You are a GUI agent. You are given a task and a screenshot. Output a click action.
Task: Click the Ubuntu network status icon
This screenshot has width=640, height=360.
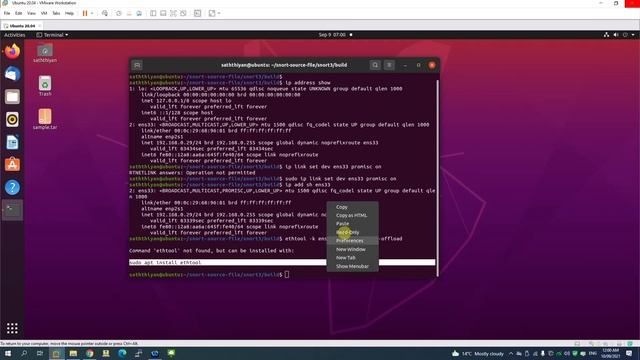tap(606, 35)
